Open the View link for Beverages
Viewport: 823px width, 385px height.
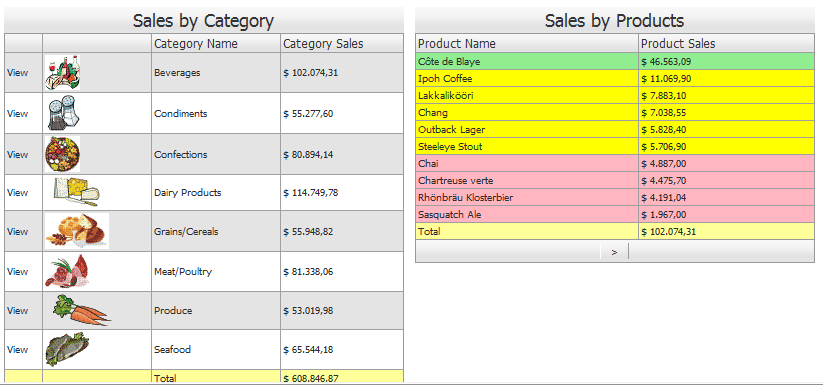coord(17,73)
